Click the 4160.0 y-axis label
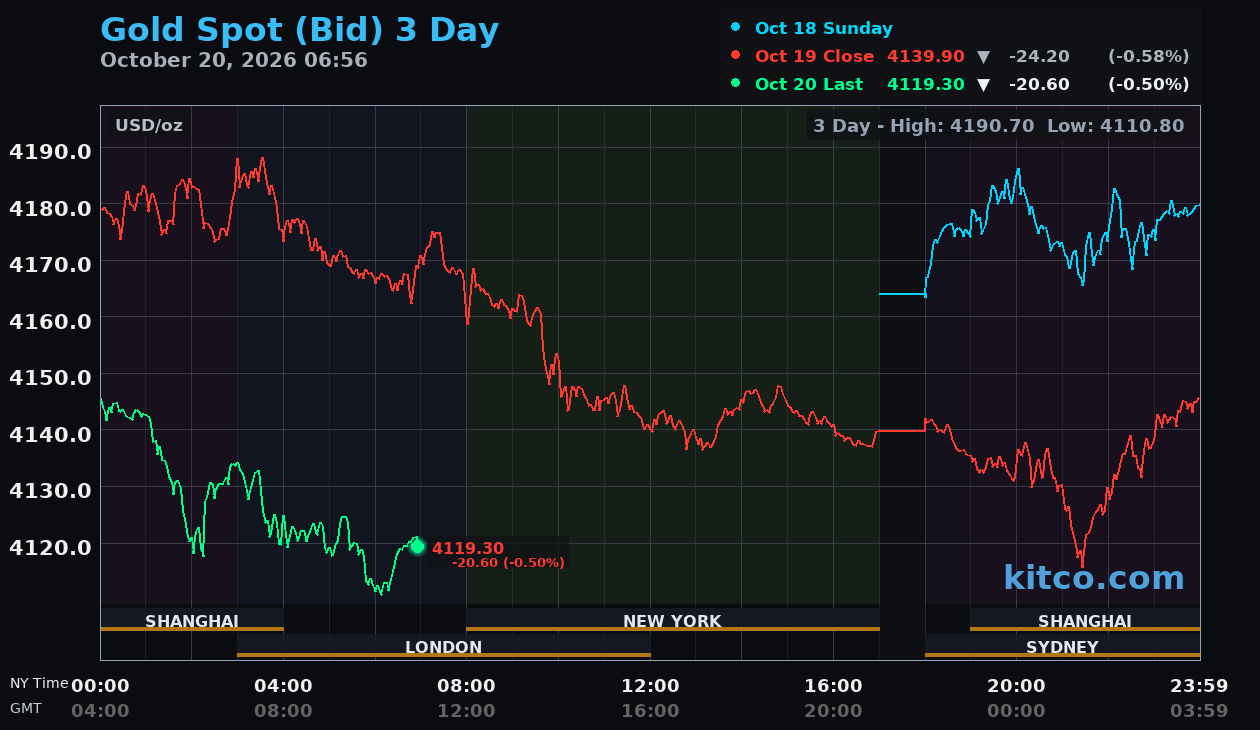This screenshot has width=1260, height=730. pos(50,320)
